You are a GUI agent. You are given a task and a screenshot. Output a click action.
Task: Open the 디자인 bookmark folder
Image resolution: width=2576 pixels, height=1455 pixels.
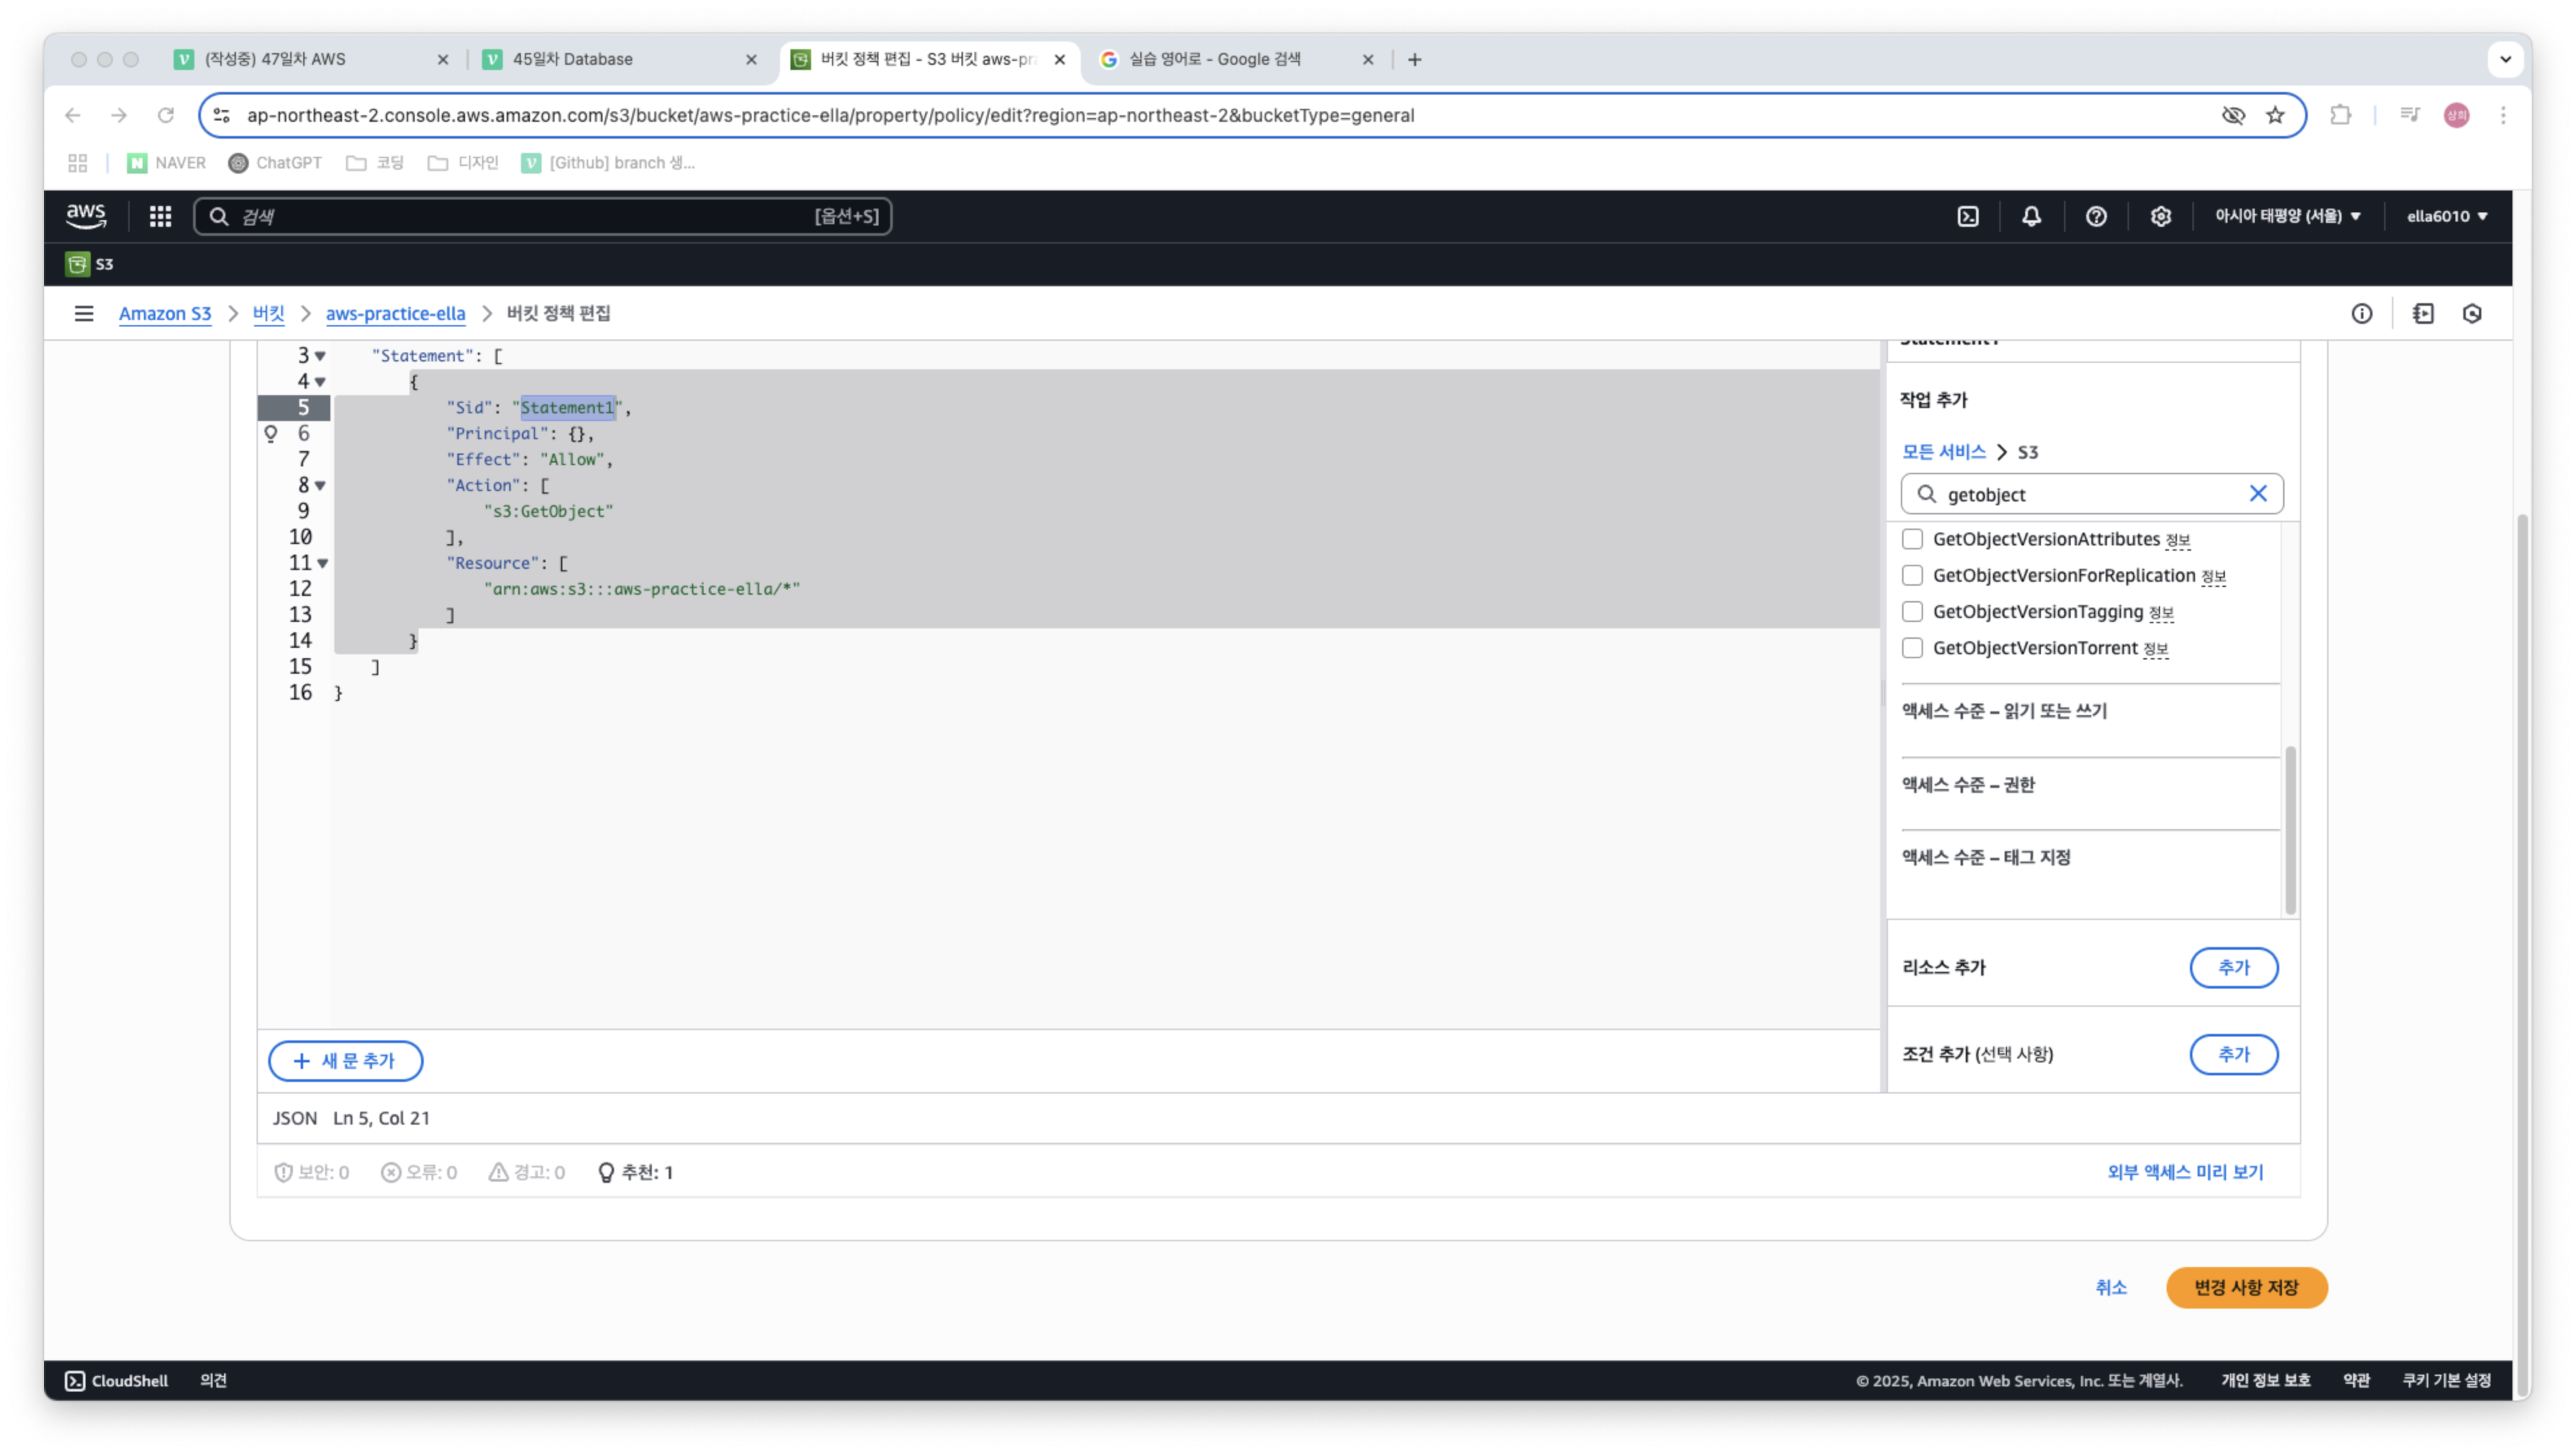pyautogui.click(x=463, y=162)
